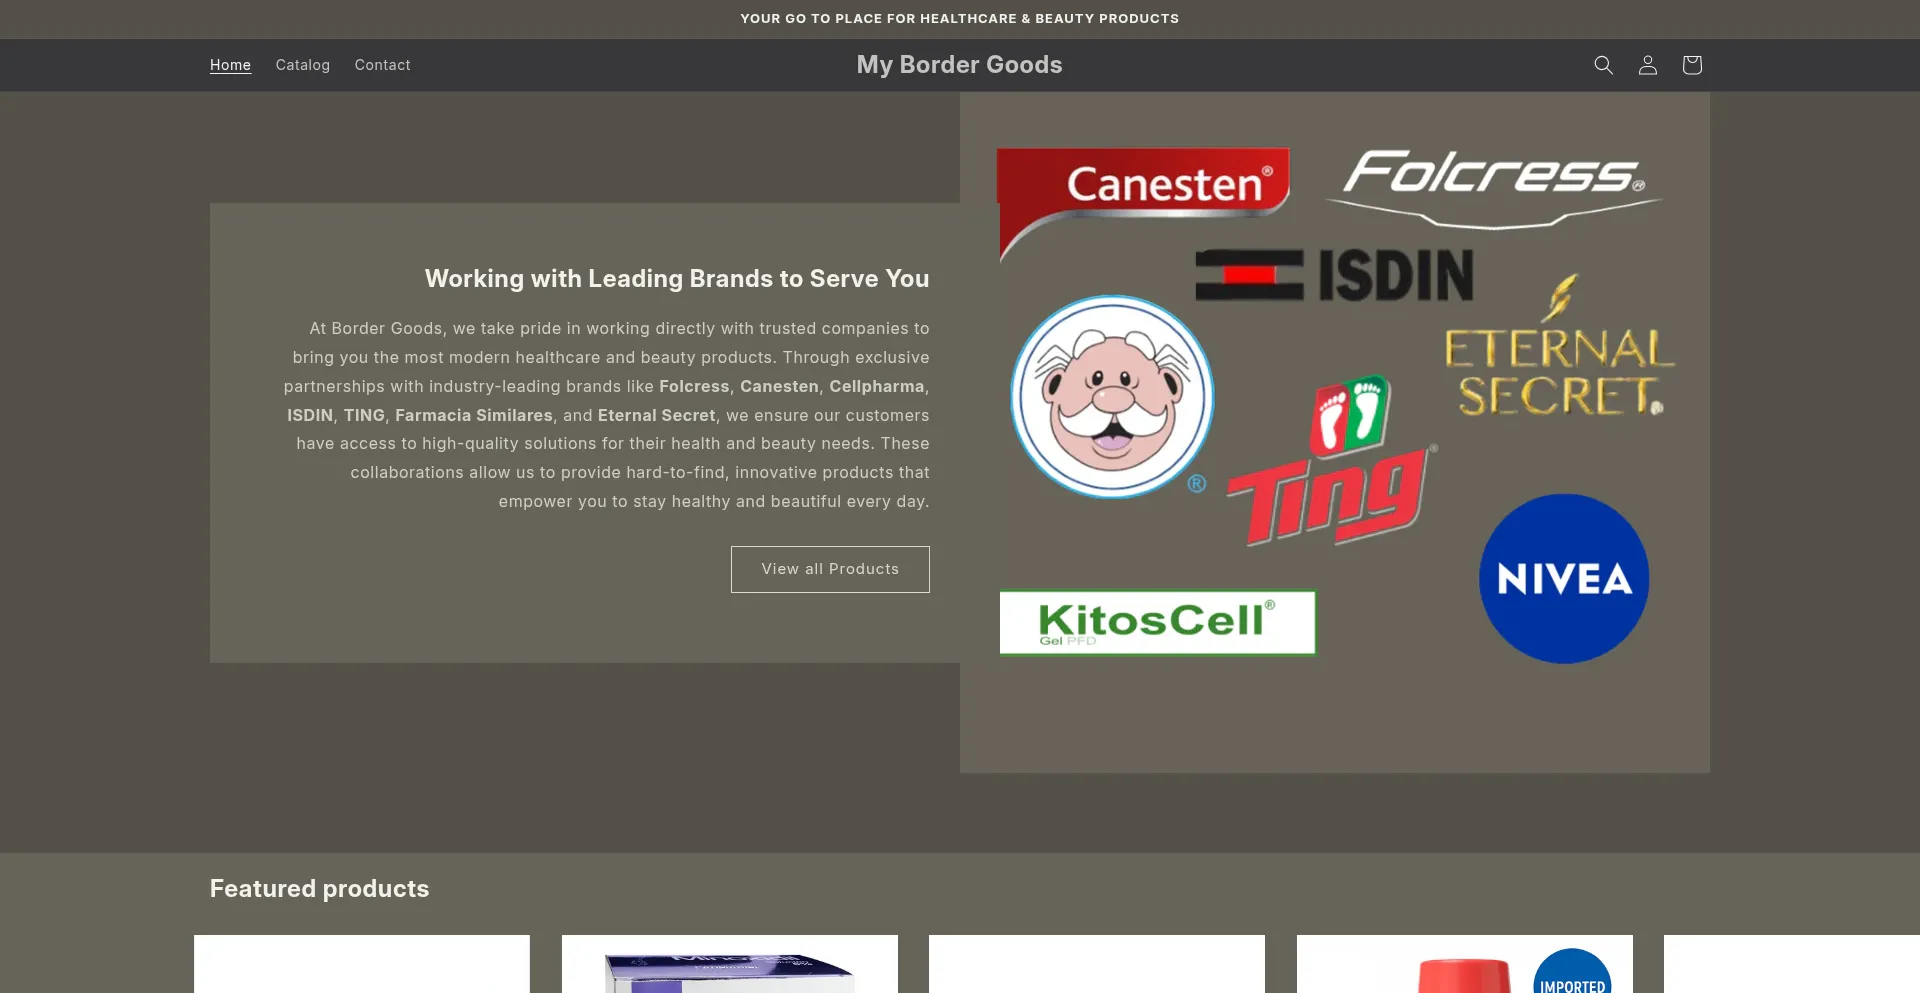Viewport: 1920px width, 993px height.
Task: Open the Catalog menu item
Action: [303, 65]
